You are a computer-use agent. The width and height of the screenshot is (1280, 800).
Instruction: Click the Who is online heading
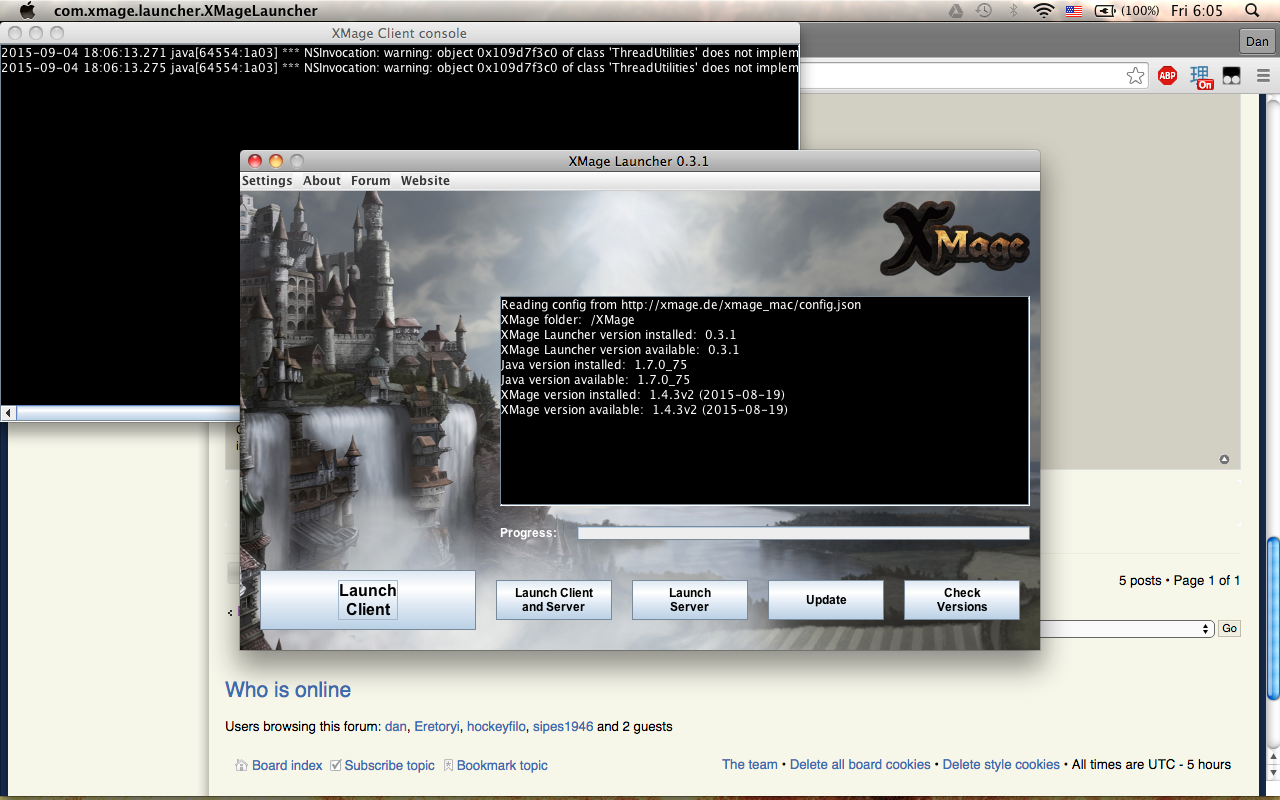click(x=288, y=690)
